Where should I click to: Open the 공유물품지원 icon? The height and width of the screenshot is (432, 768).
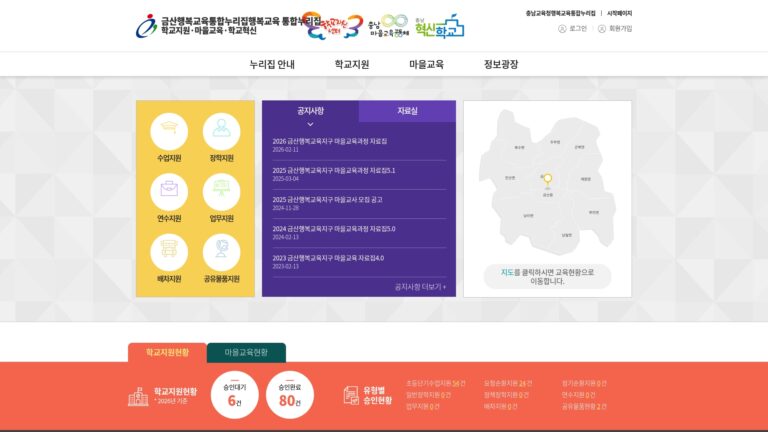point(221,252)
